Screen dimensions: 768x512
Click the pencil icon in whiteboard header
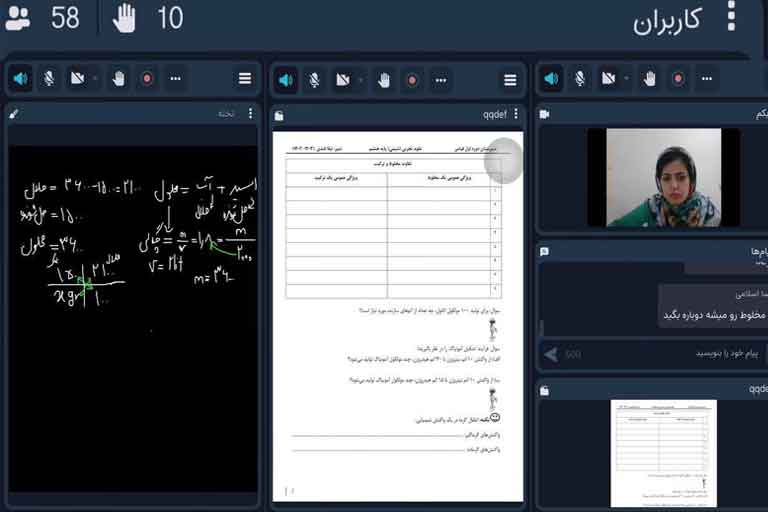(14, 114)
